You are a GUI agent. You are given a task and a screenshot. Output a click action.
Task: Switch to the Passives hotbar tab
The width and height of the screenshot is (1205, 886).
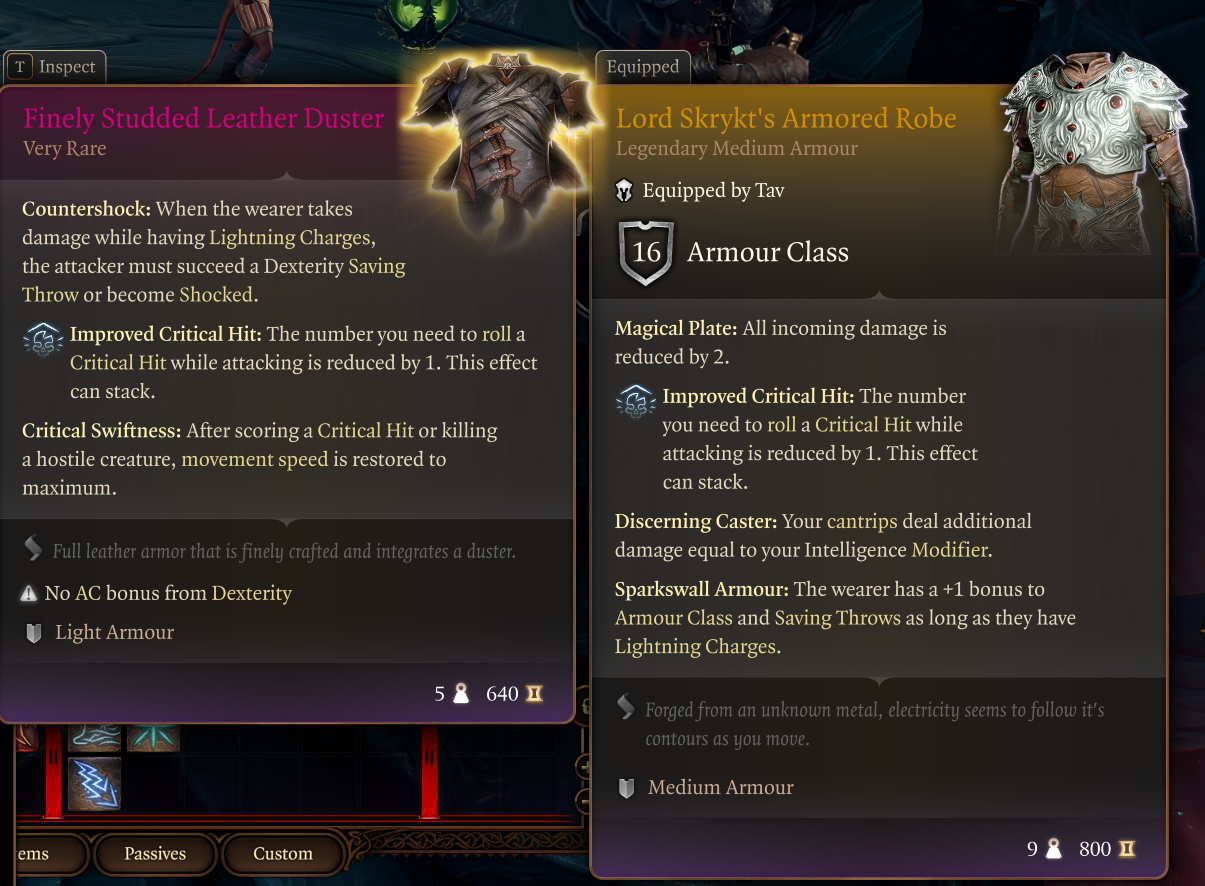point(155,854)
